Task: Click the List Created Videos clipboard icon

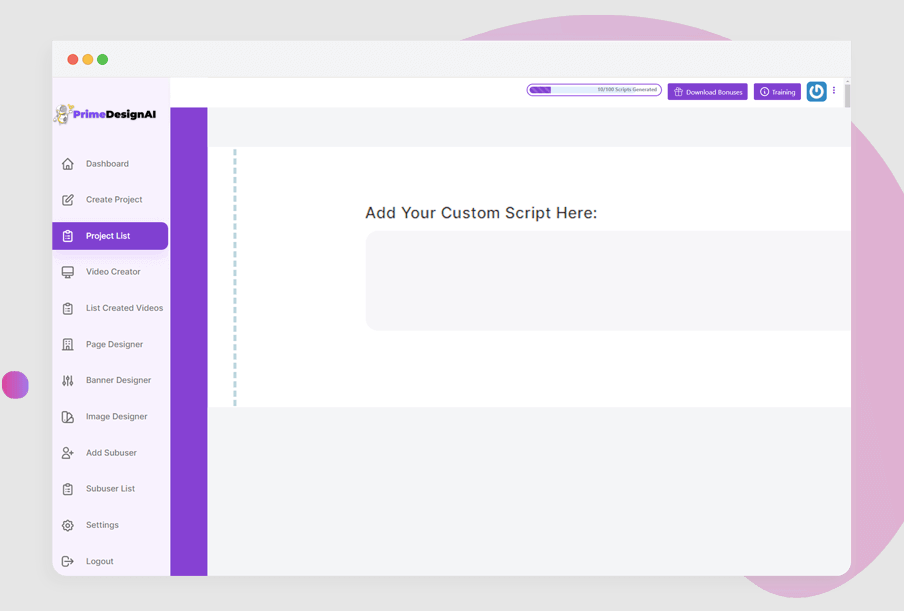Action: click(x=67, y=307)
